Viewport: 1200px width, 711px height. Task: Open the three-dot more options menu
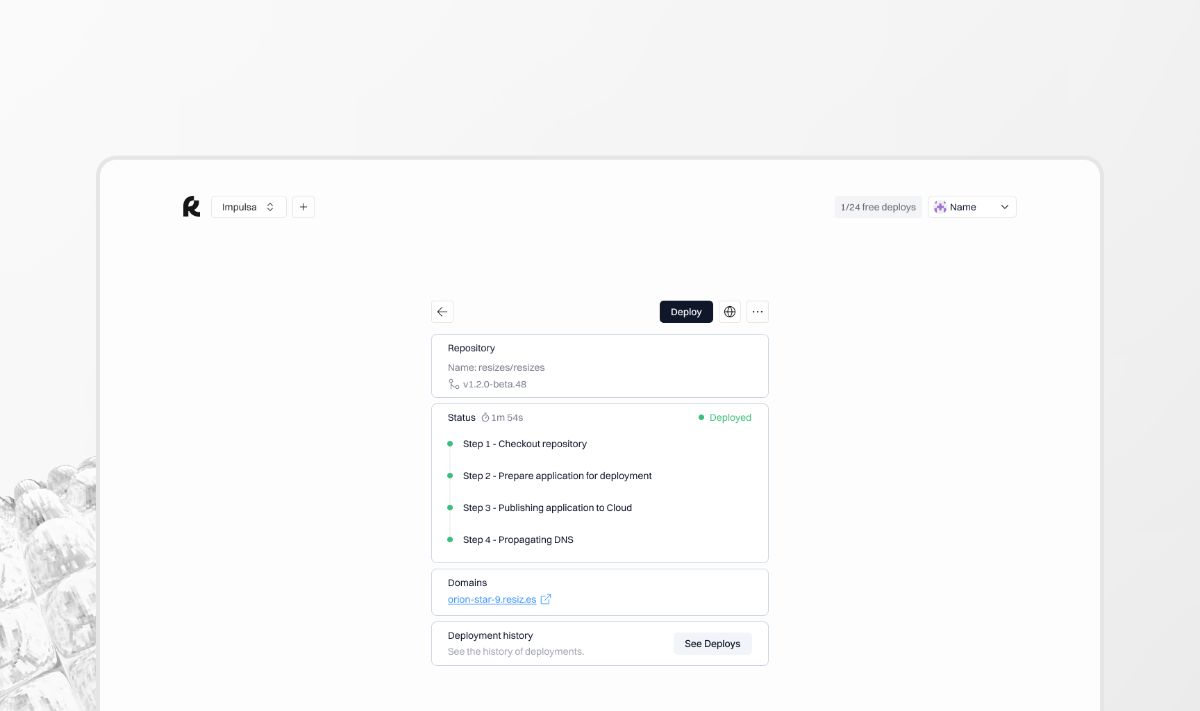tap(757, 312)
